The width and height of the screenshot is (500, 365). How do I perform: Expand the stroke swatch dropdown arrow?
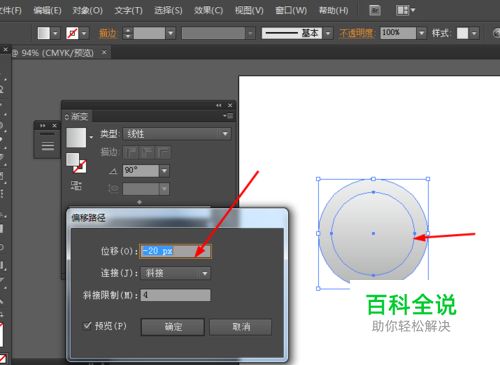[84, 33]
